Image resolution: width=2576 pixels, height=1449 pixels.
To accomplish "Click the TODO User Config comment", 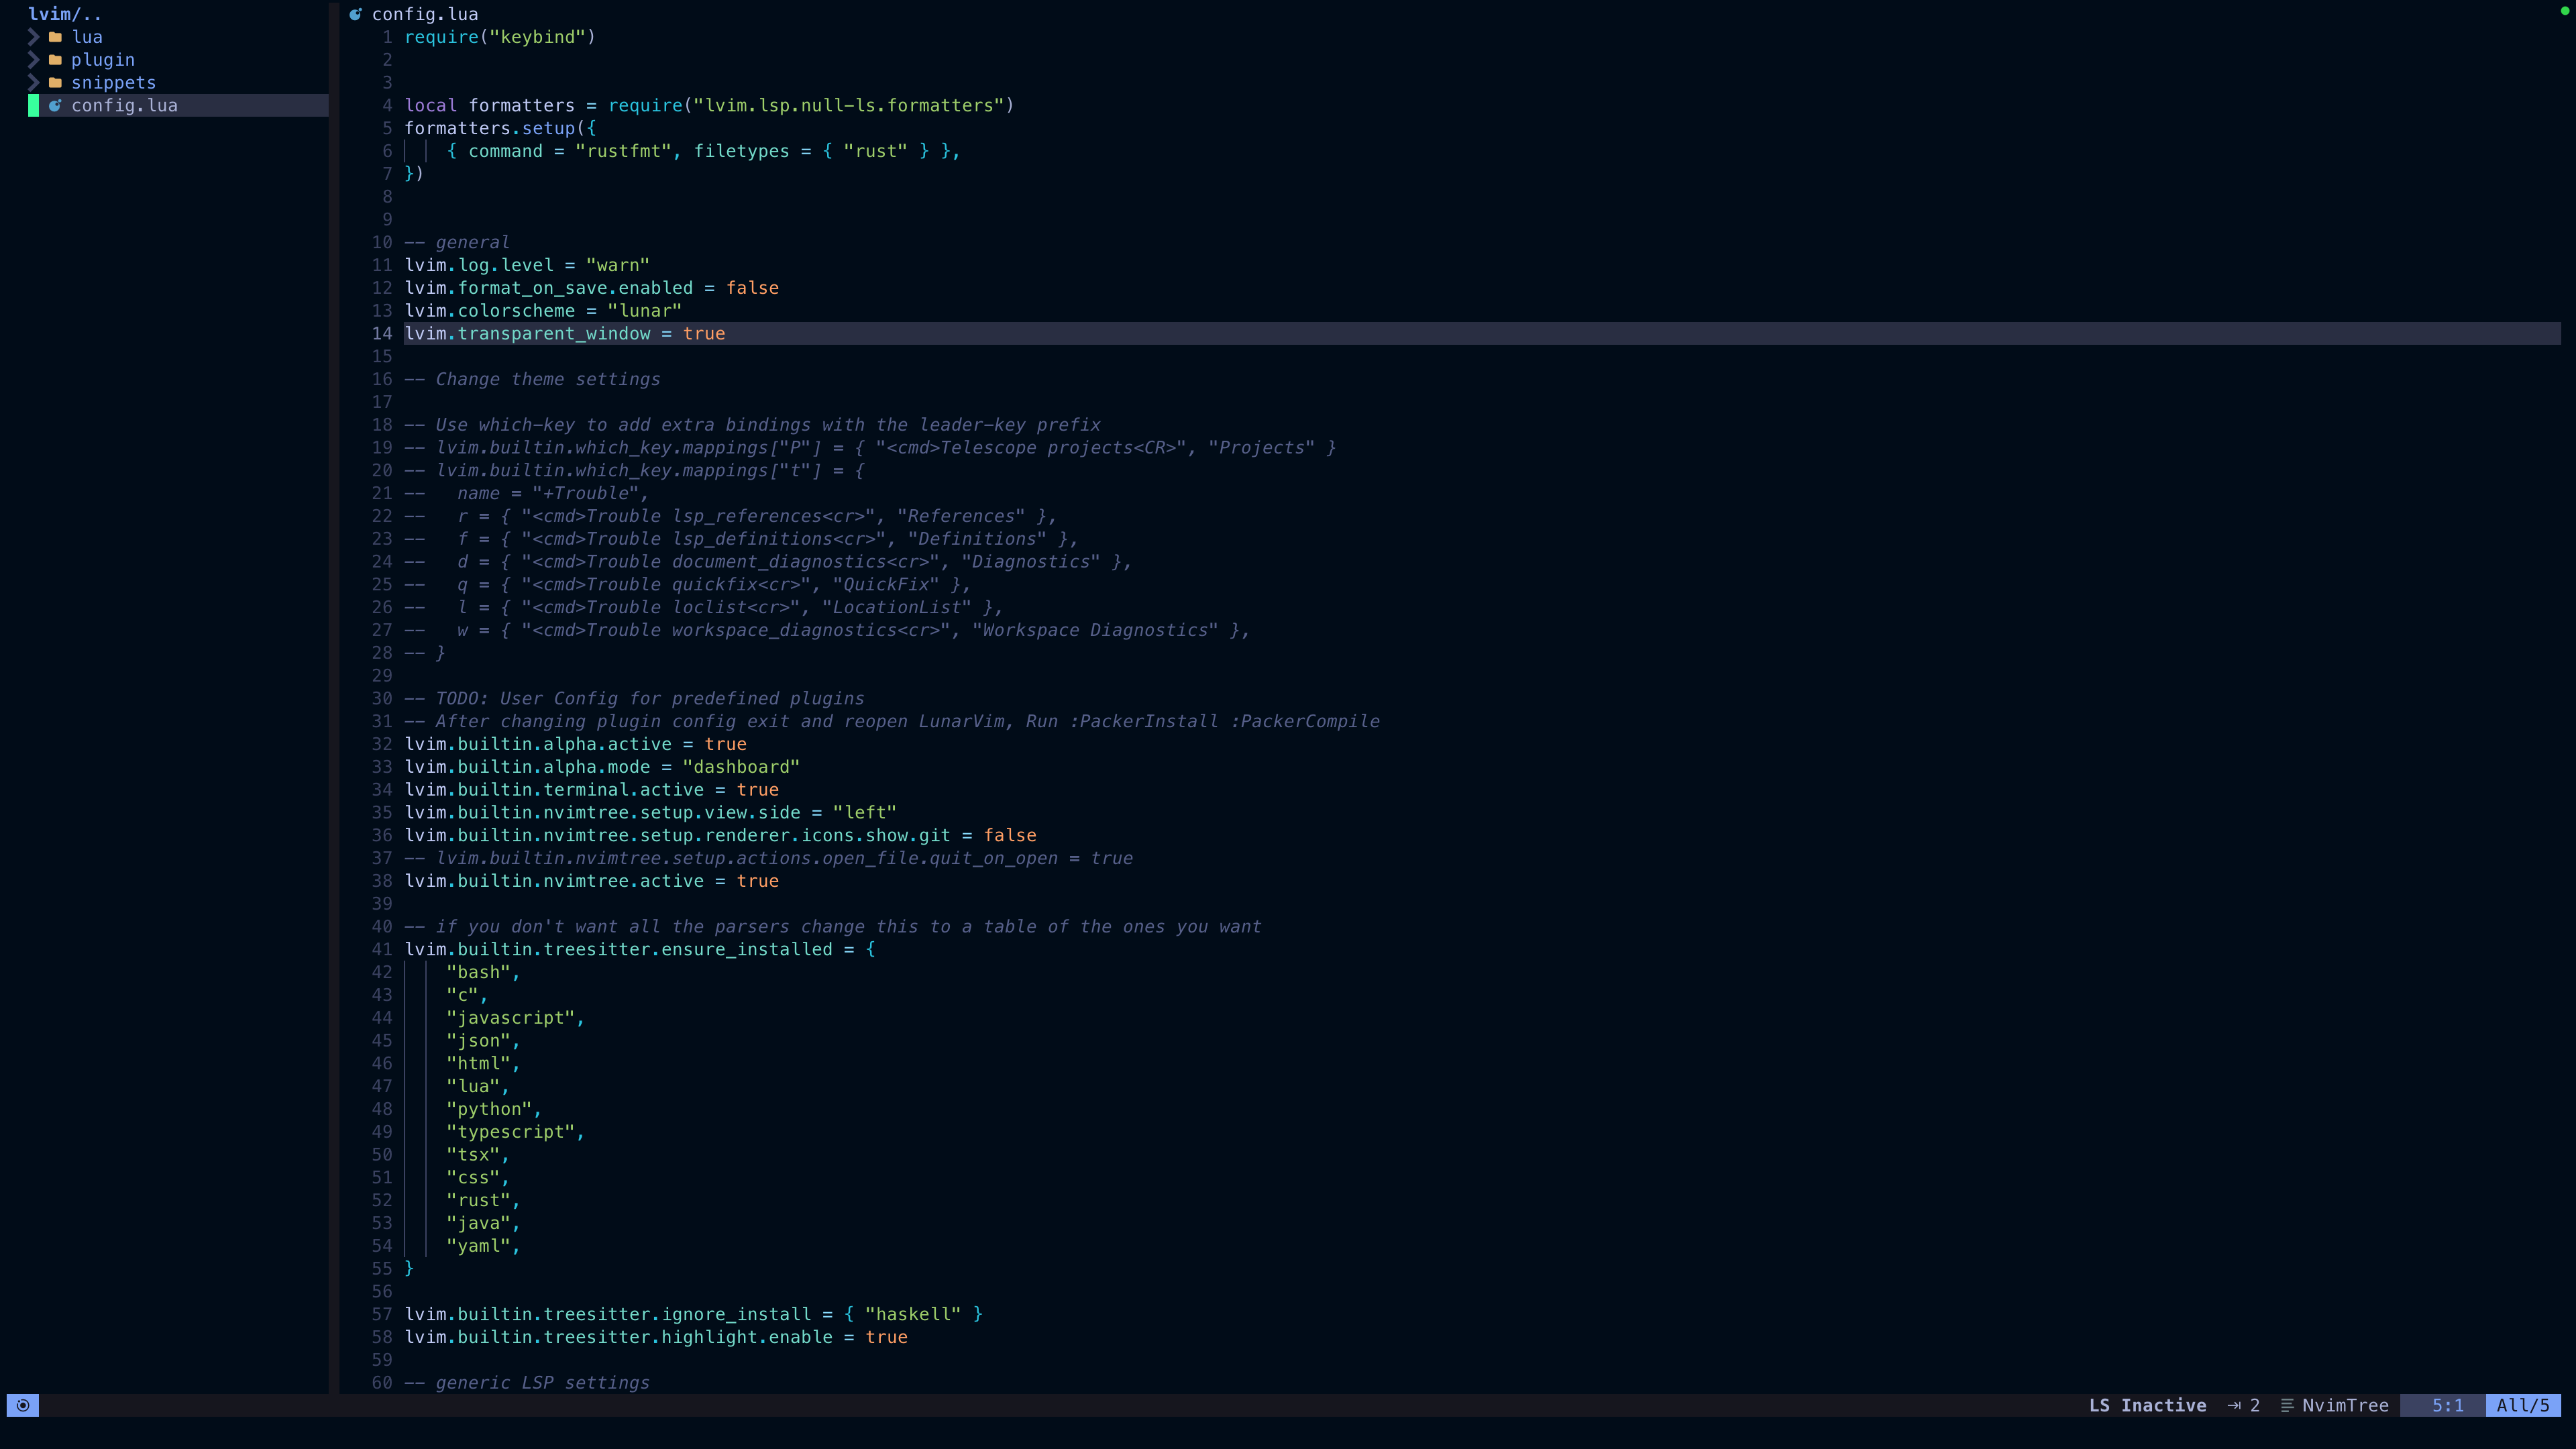I will (x=634, y=698).
